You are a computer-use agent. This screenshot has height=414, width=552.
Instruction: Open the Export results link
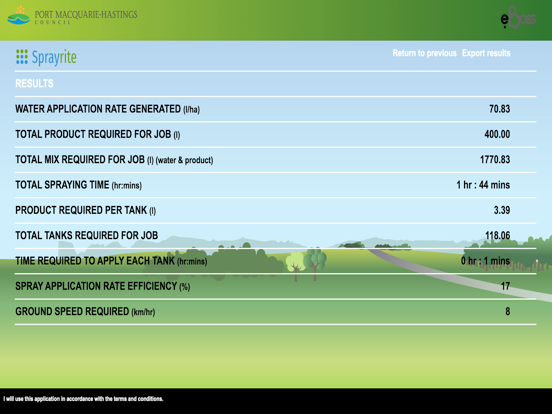[x=486, y=53]
